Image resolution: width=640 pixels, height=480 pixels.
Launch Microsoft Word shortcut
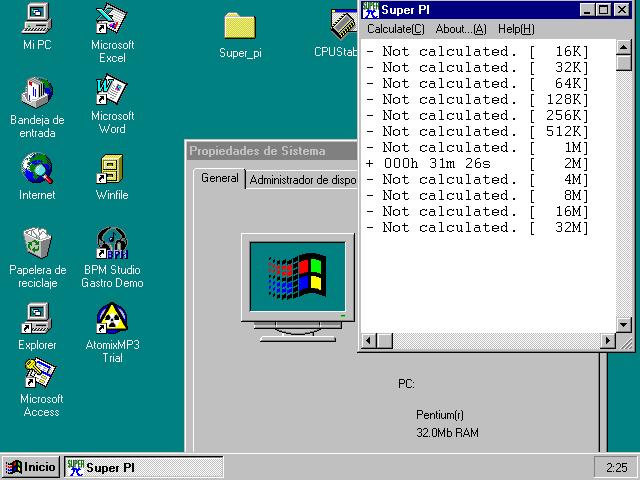tap(112, 104)
